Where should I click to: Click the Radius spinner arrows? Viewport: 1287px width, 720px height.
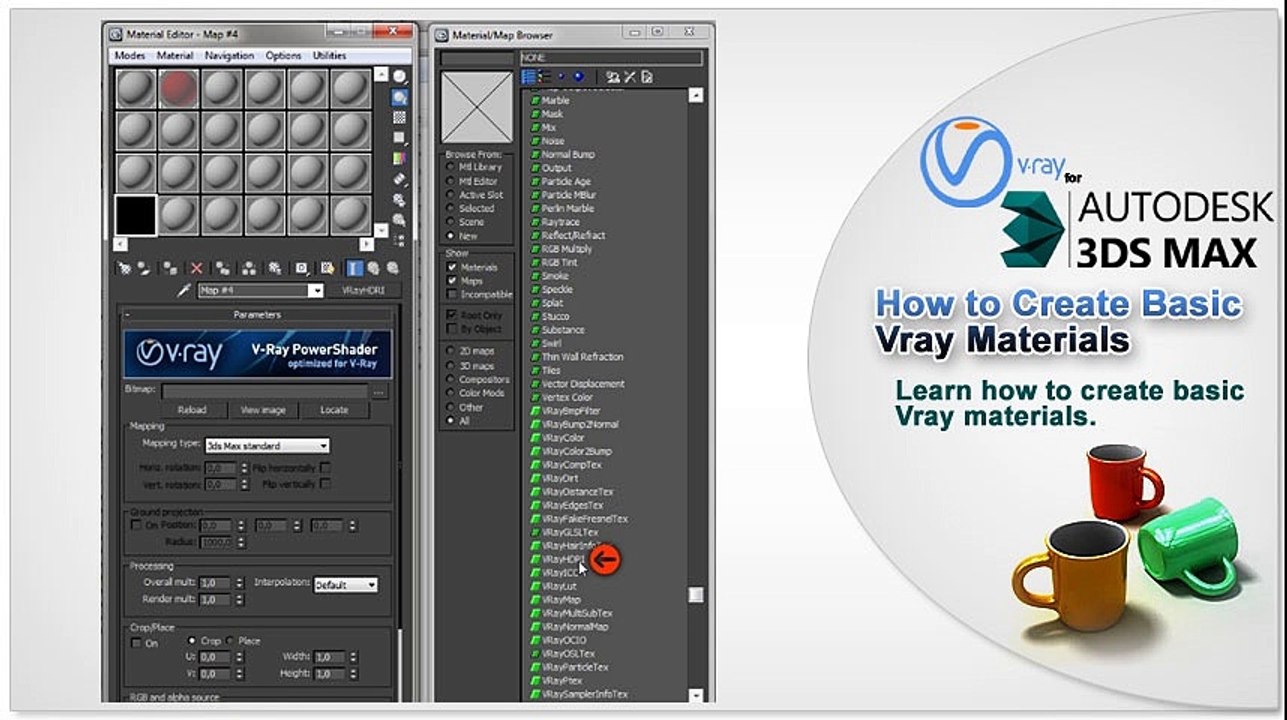pyautogui.click(x=239, y=541)
